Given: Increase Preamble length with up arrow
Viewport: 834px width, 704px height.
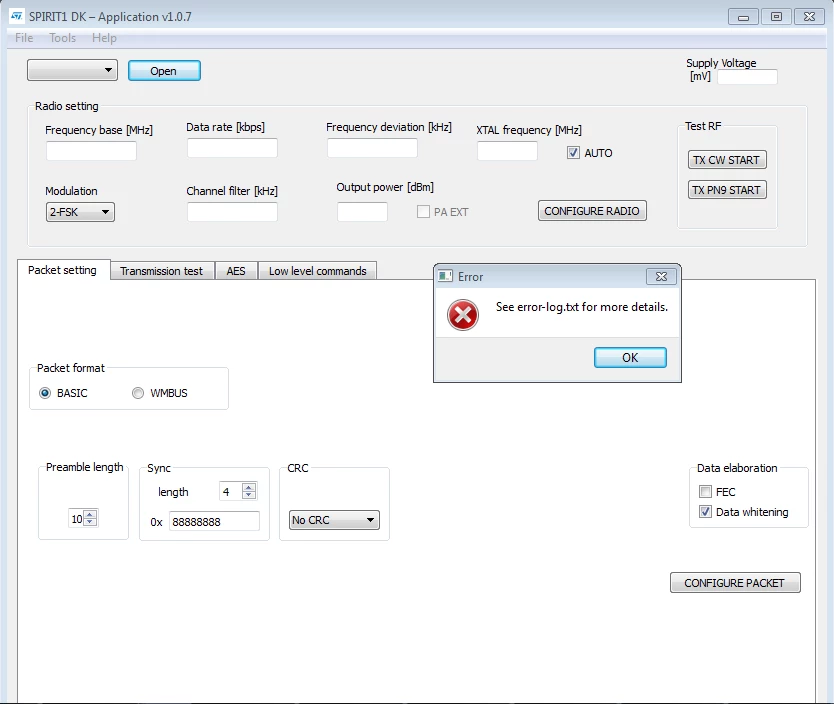Looking at the screenshot, I should pyautogui.click(x=91, y=514).
